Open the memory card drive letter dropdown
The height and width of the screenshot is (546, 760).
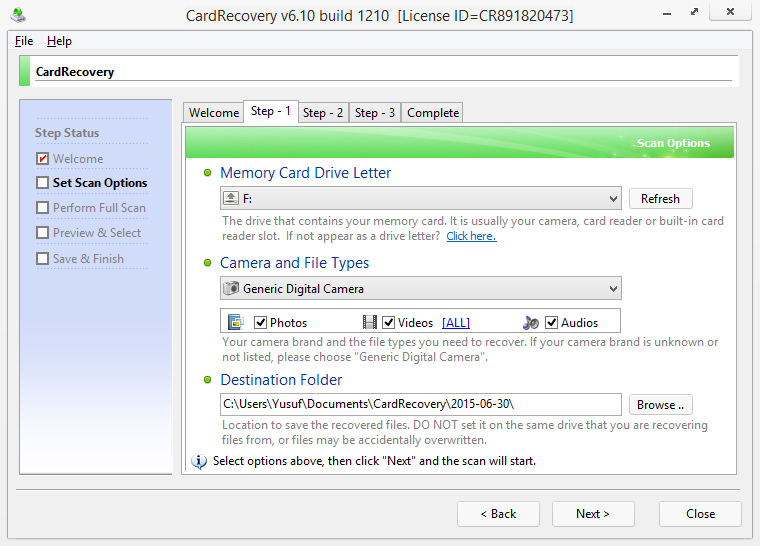[421, 198]
